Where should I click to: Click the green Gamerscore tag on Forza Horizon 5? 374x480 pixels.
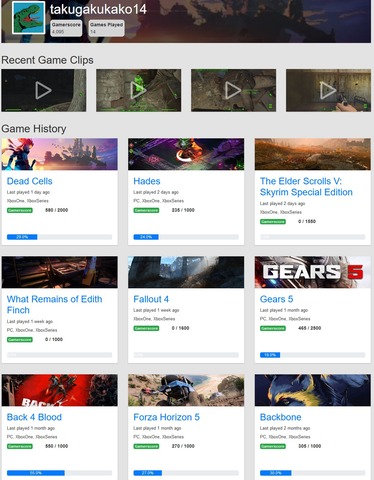click(146, 446)
